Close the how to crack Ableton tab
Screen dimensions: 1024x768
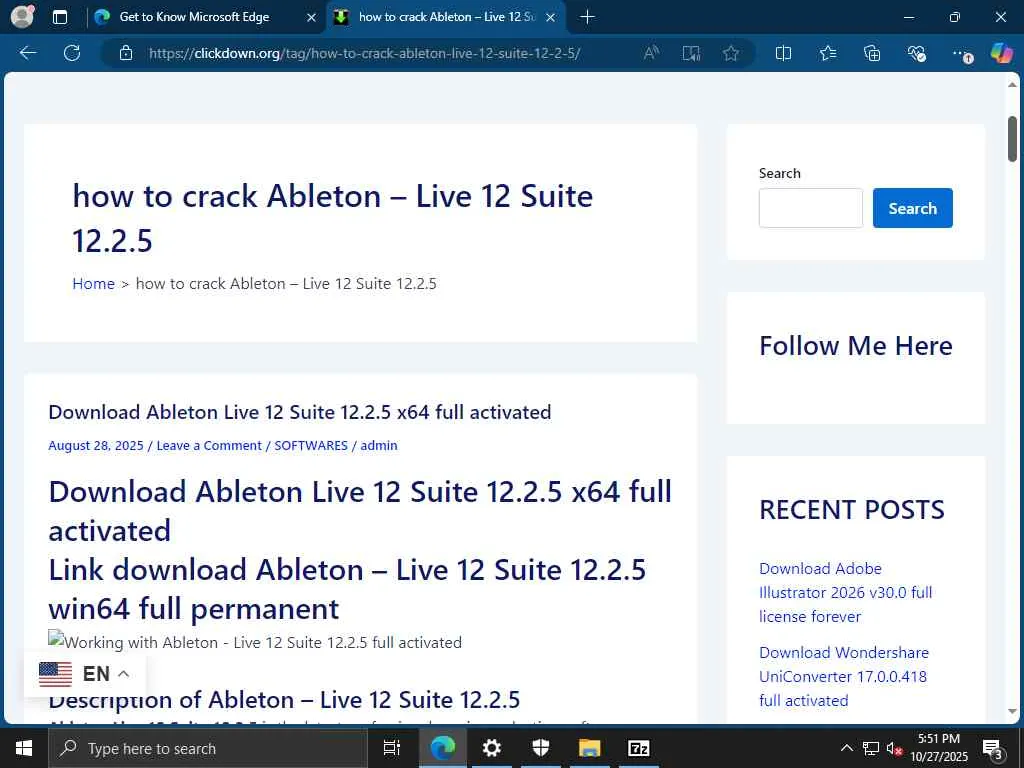551,18
